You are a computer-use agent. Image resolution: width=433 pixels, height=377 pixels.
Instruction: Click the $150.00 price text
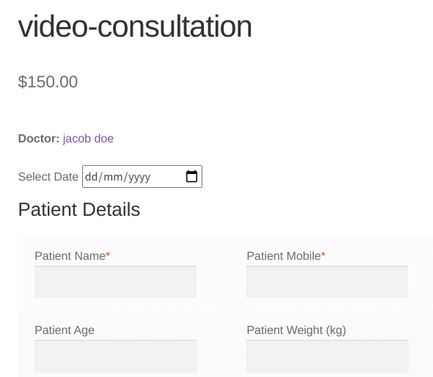48,82
